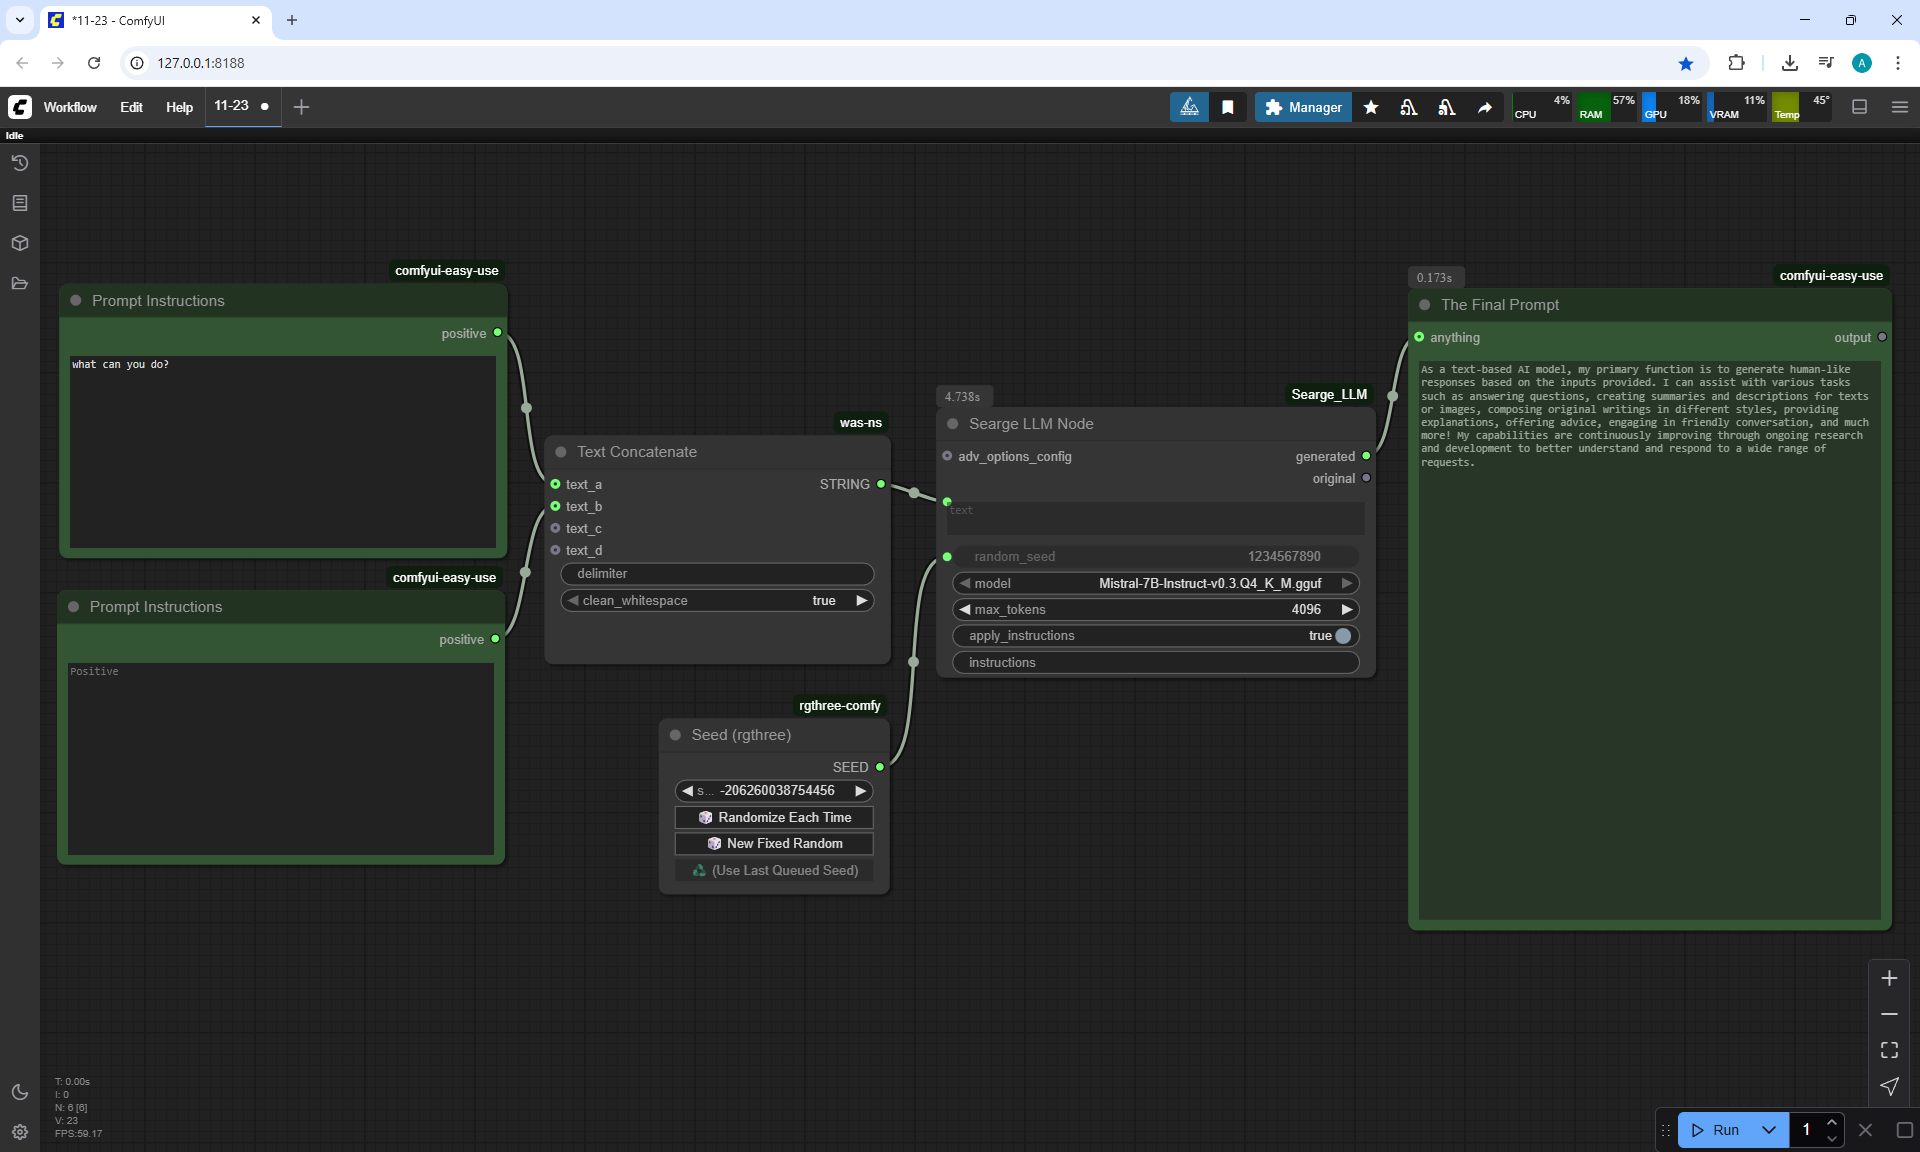The image size is (1920, 1152).
Task: Open the Edit menu
Action: [131, 107]
